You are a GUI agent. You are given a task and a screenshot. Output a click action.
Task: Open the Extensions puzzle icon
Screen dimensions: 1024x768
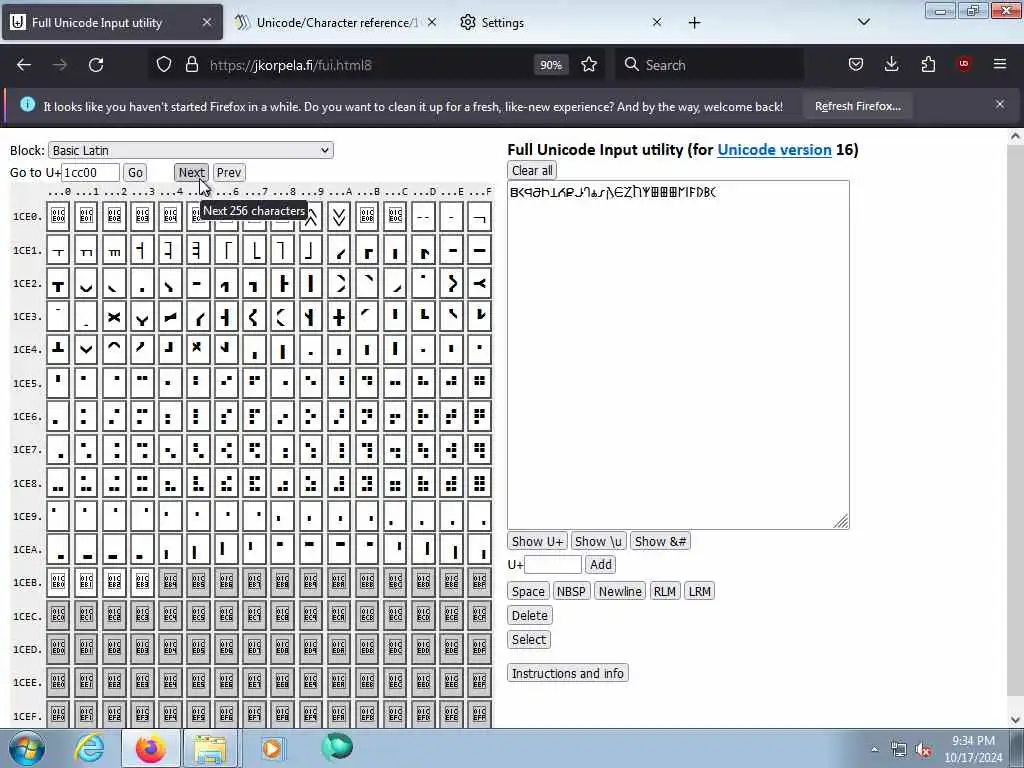pyautogui.click(x=928, y=64)
